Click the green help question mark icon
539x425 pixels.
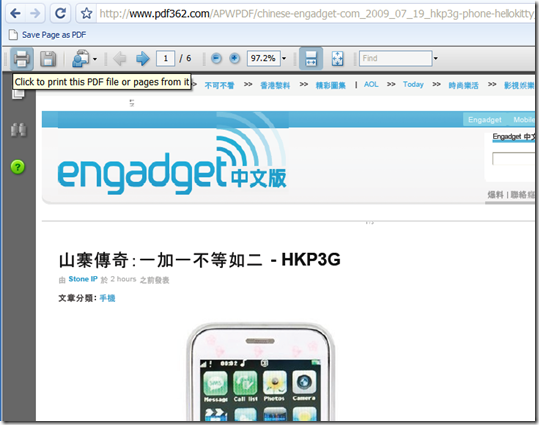pyautogui.click(x=18, y=167)
